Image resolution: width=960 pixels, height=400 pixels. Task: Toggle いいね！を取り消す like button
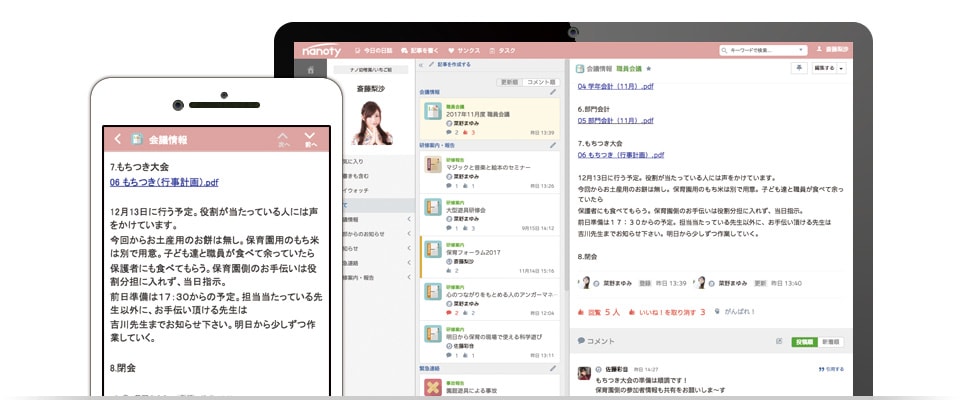click(x=667, y=312)
